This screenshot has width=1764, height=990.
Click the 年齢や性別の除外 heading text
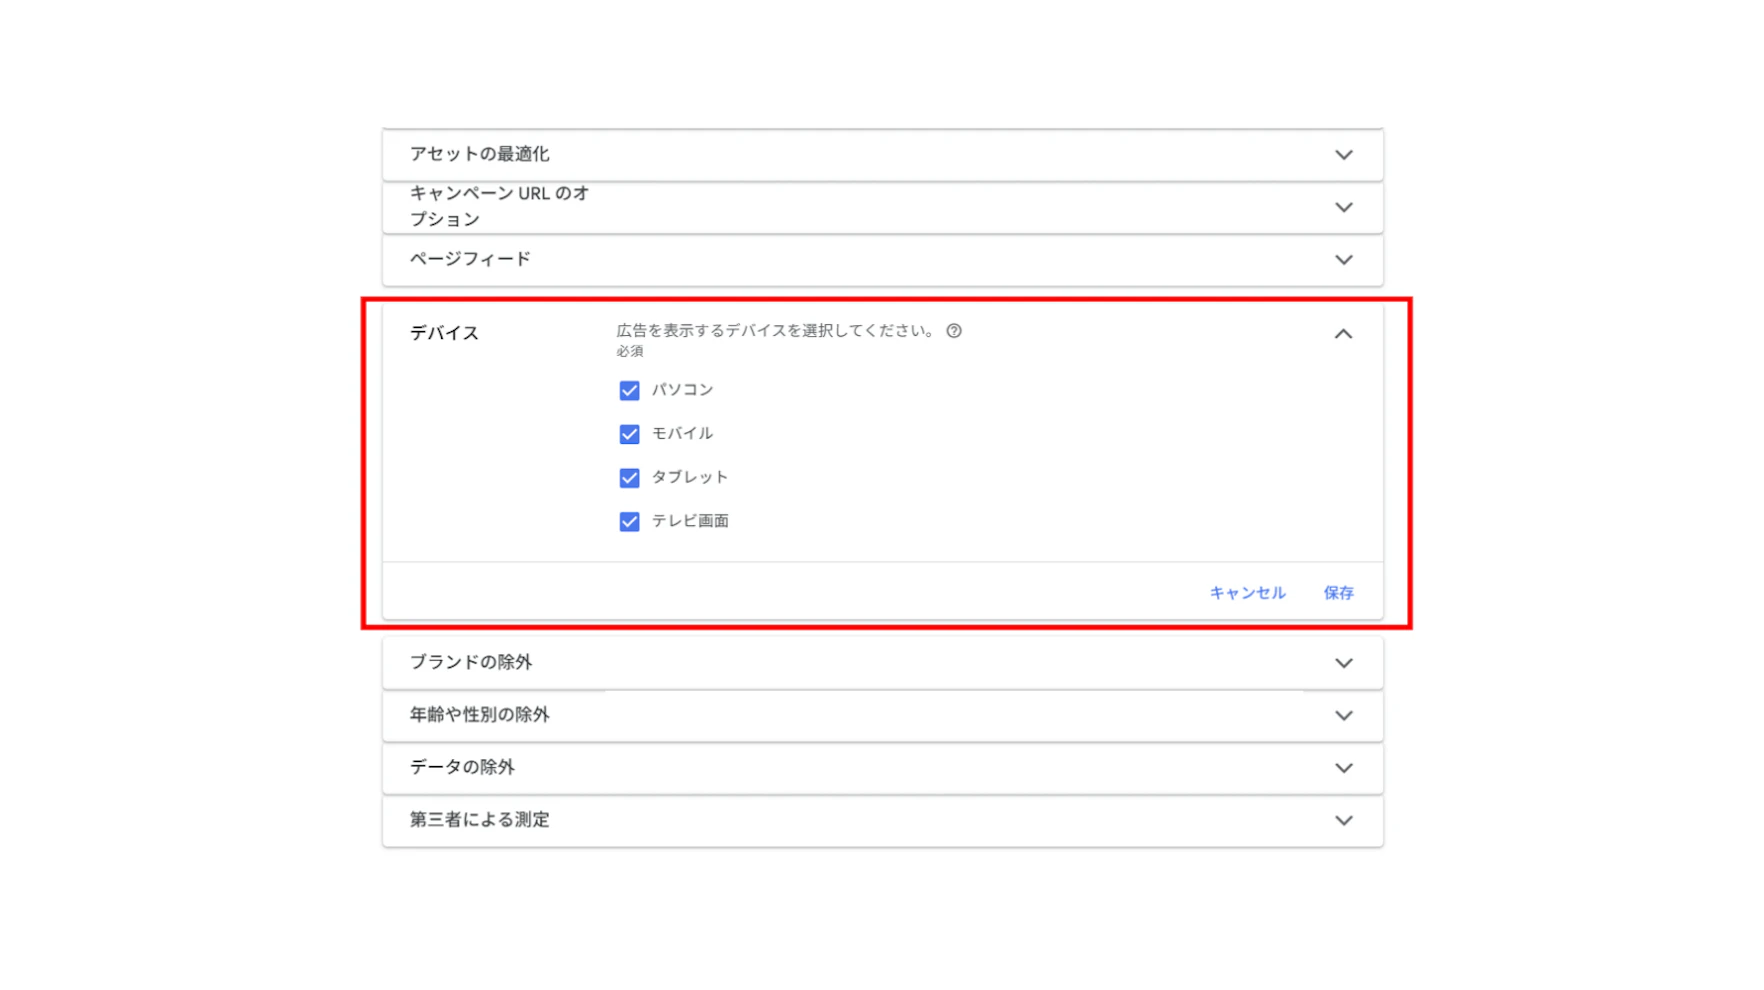[479, 715]
